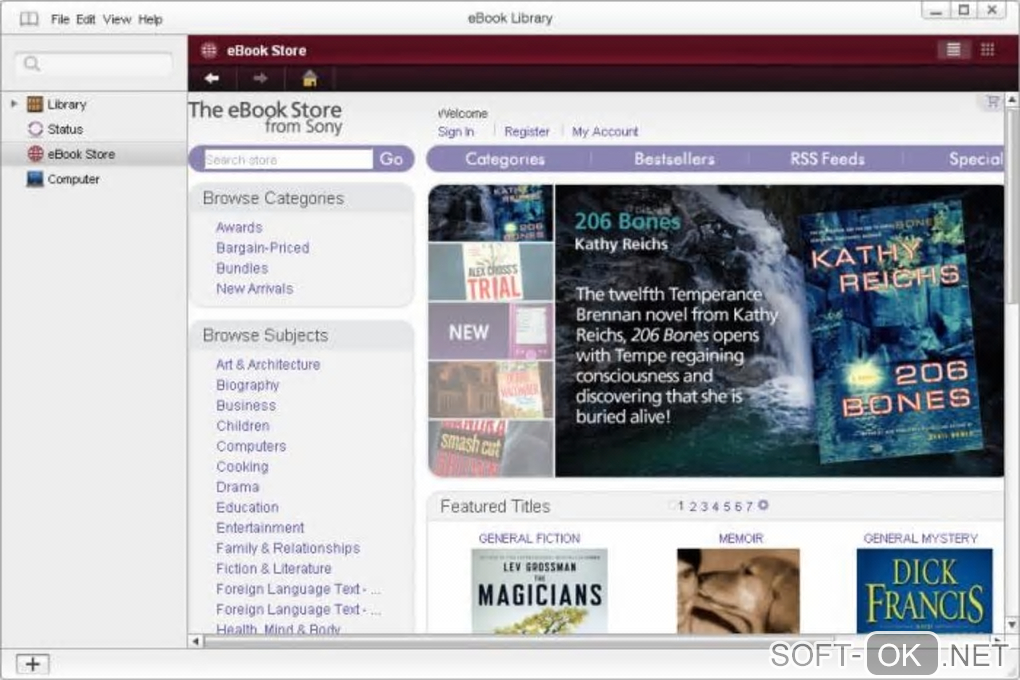
Task: Open the Bestsellers store tab
Action: (x=674, y=159)
